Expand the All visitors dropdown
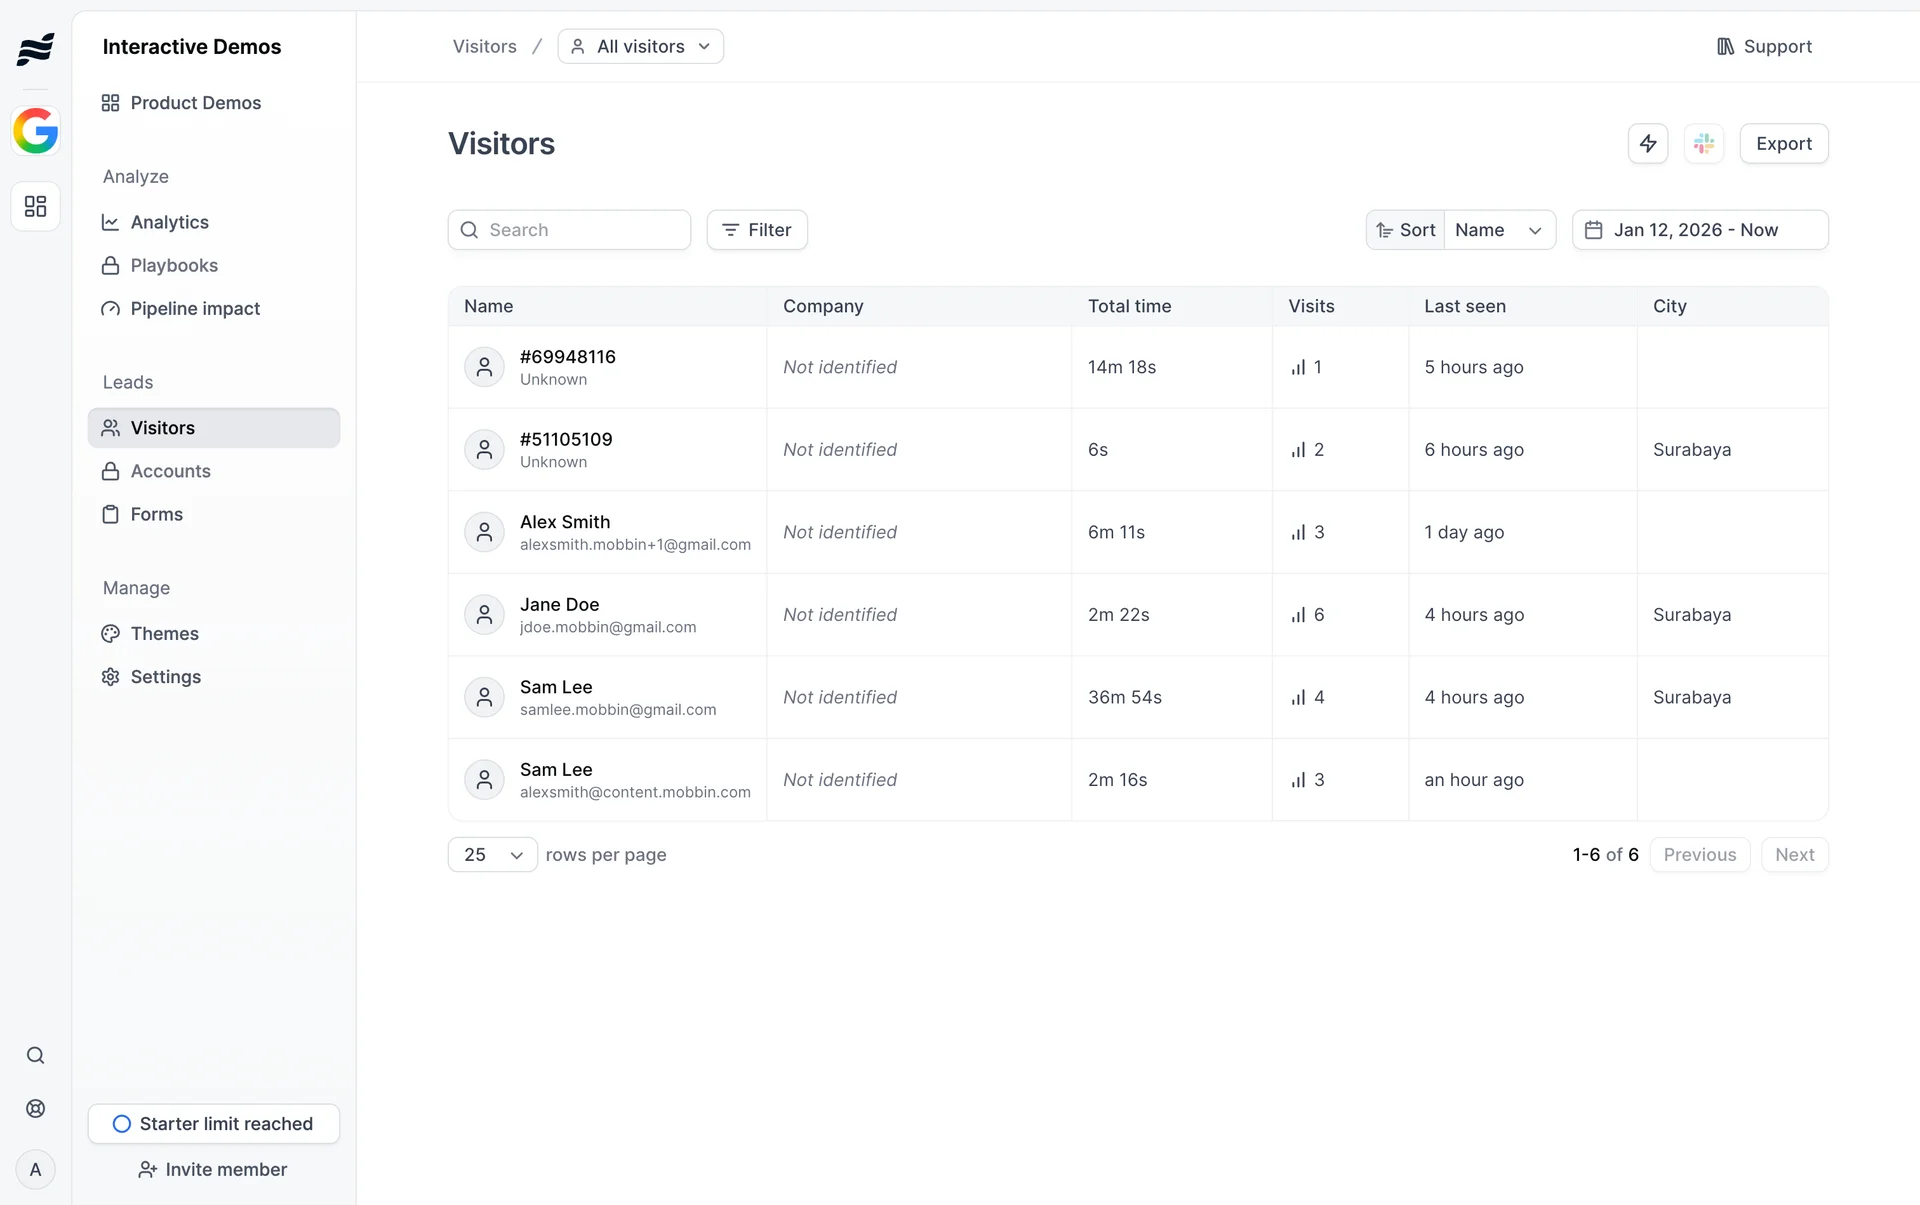Image resolution: width=1920 pixels, height=1205 pixels. tap(641, 47)
